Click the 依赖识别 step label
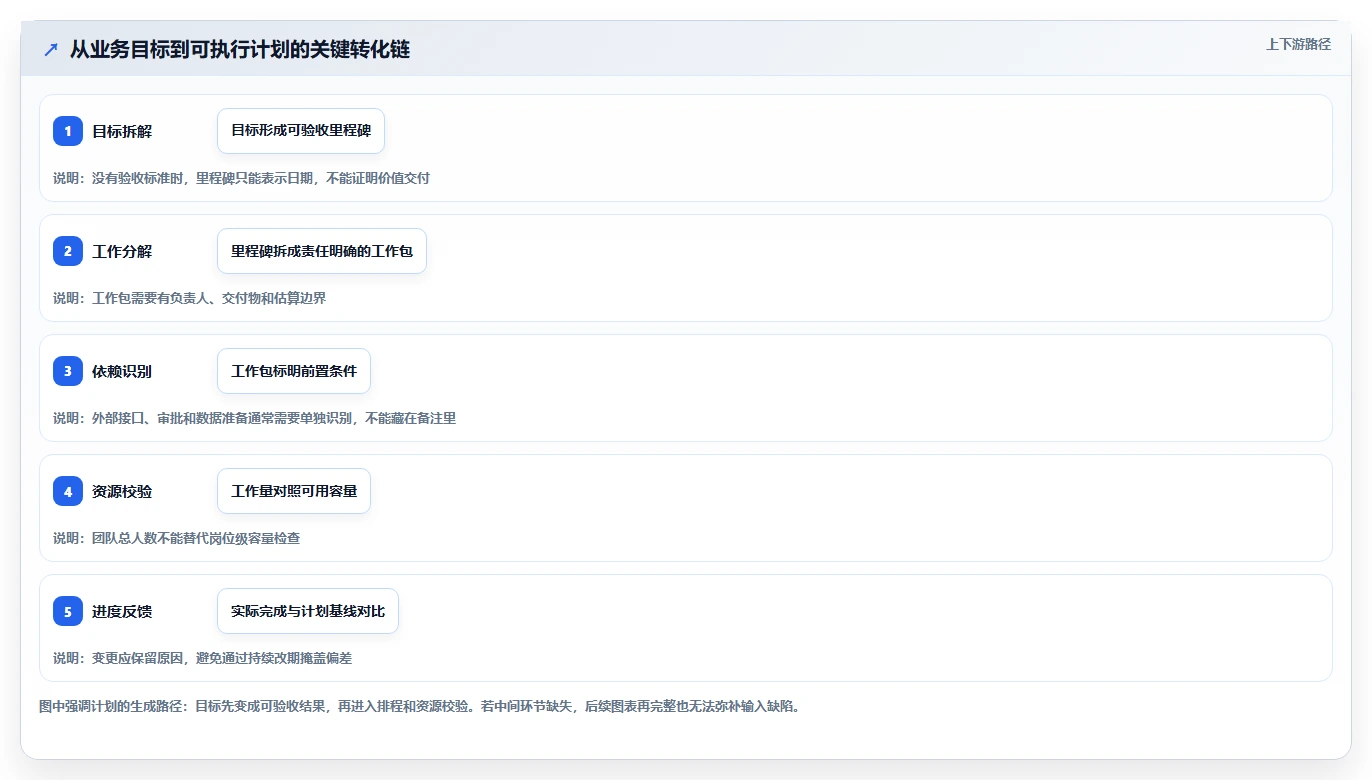 pyautogui.click(x=122, y=371)
